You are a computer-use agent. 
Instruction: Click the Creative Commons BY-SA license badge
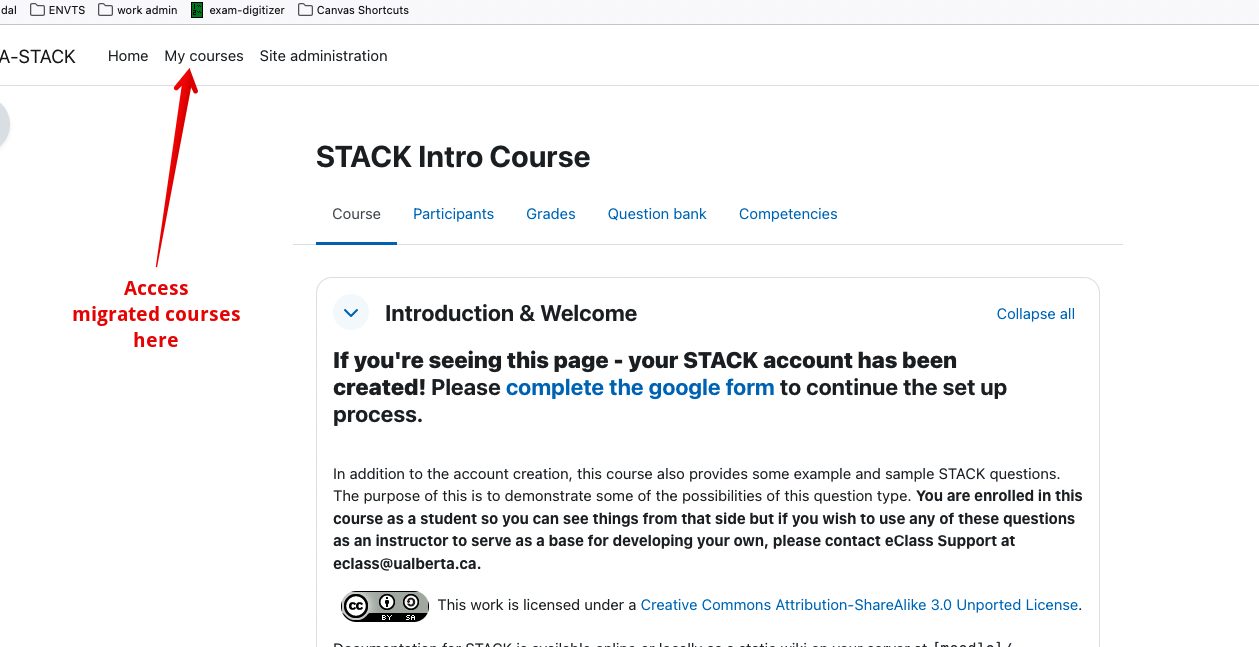tap(385, 606)
